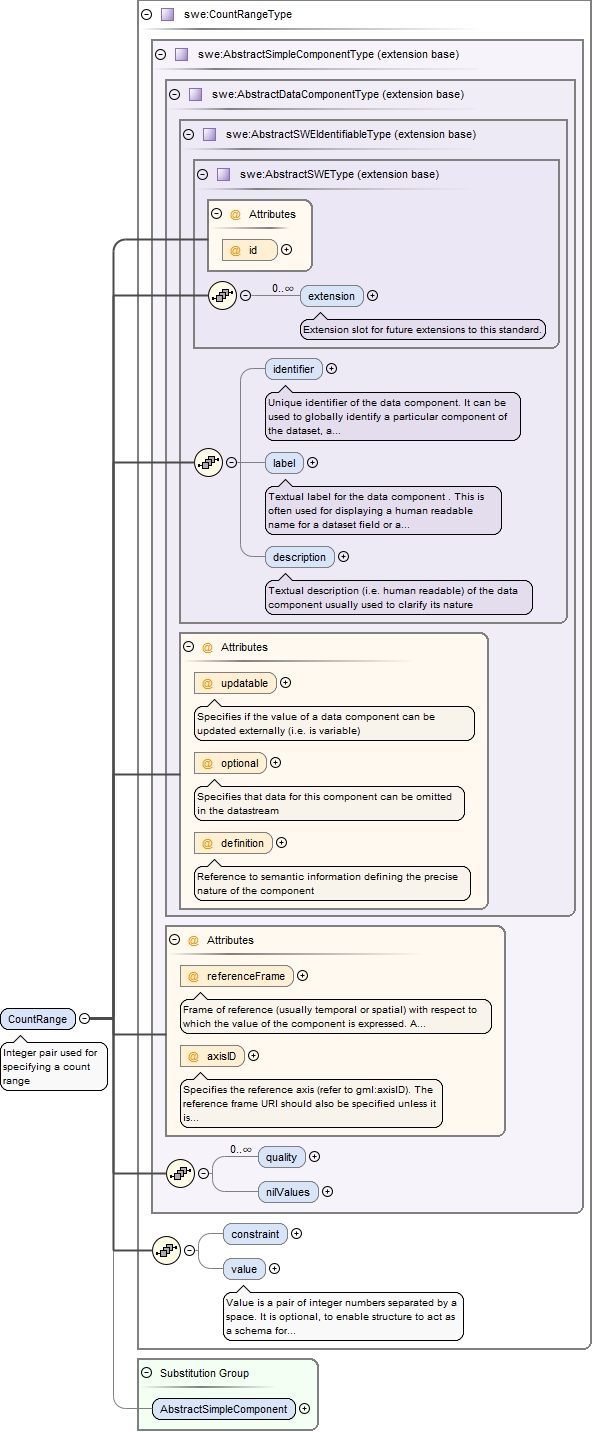Collapse the swe:AbstractDataComponentType section
Viewport: 593px width, 1432px height.
[x=175, y=94]
